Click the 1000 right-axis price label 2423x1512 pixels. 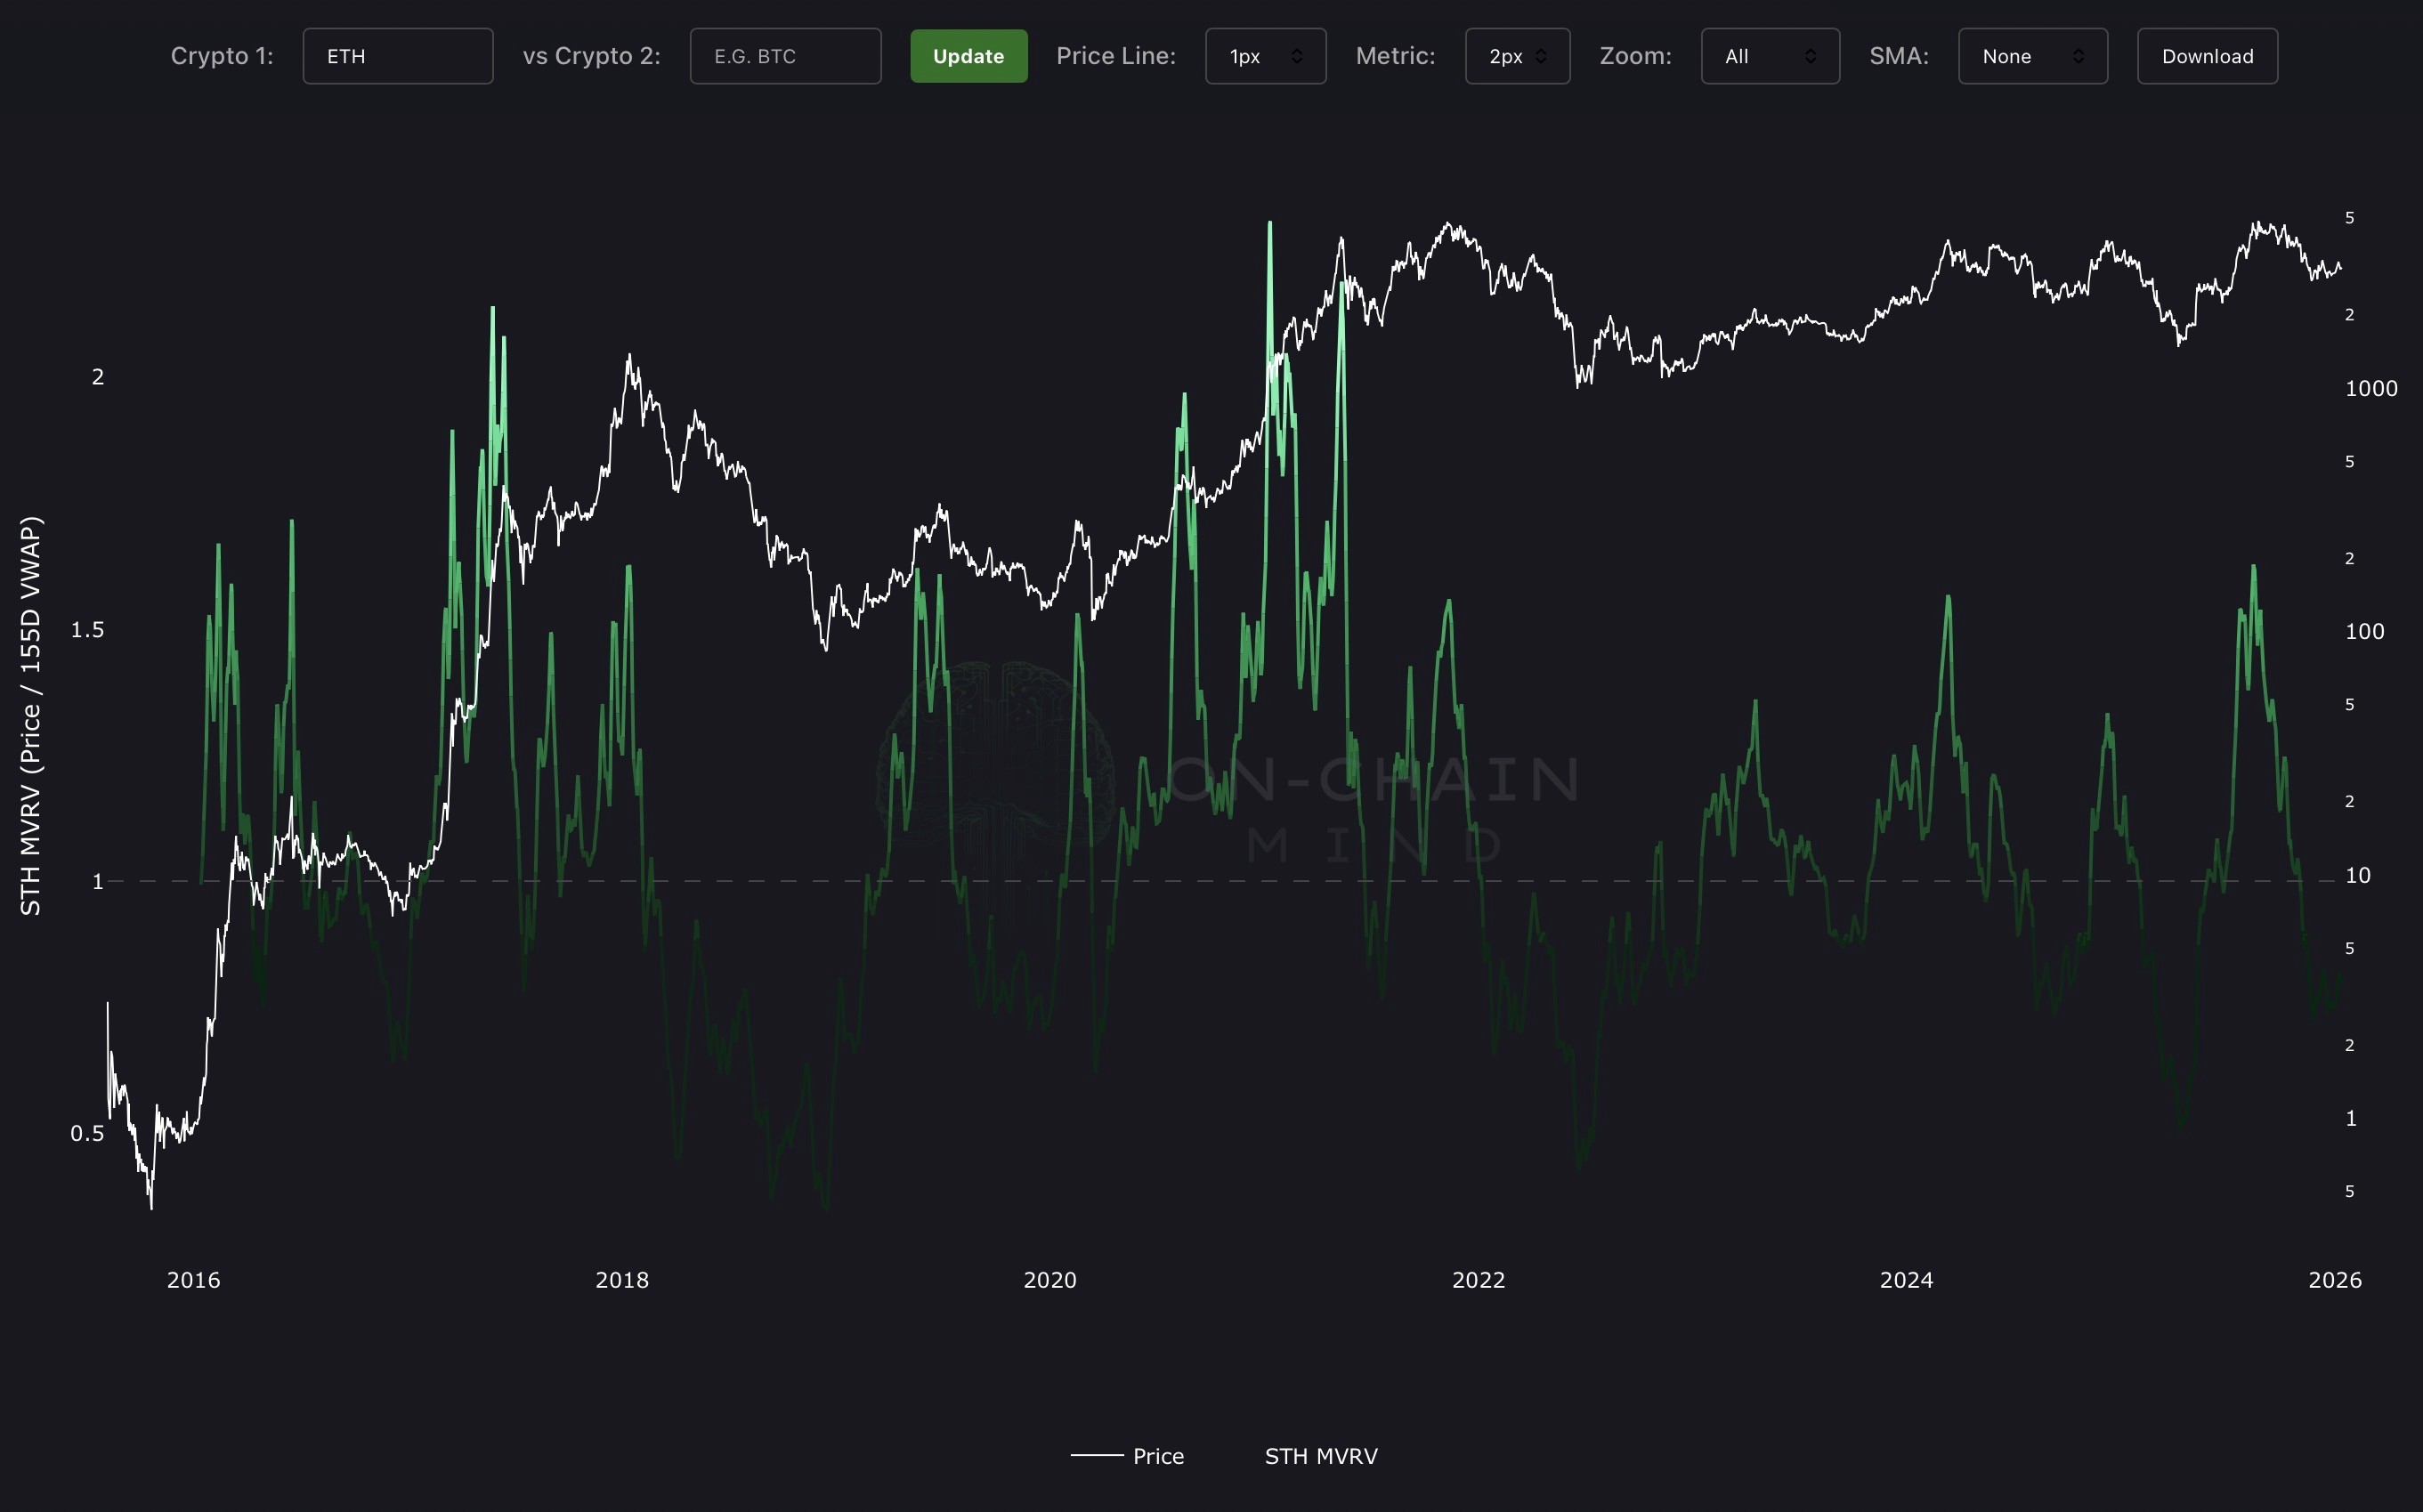(2371, 388)
